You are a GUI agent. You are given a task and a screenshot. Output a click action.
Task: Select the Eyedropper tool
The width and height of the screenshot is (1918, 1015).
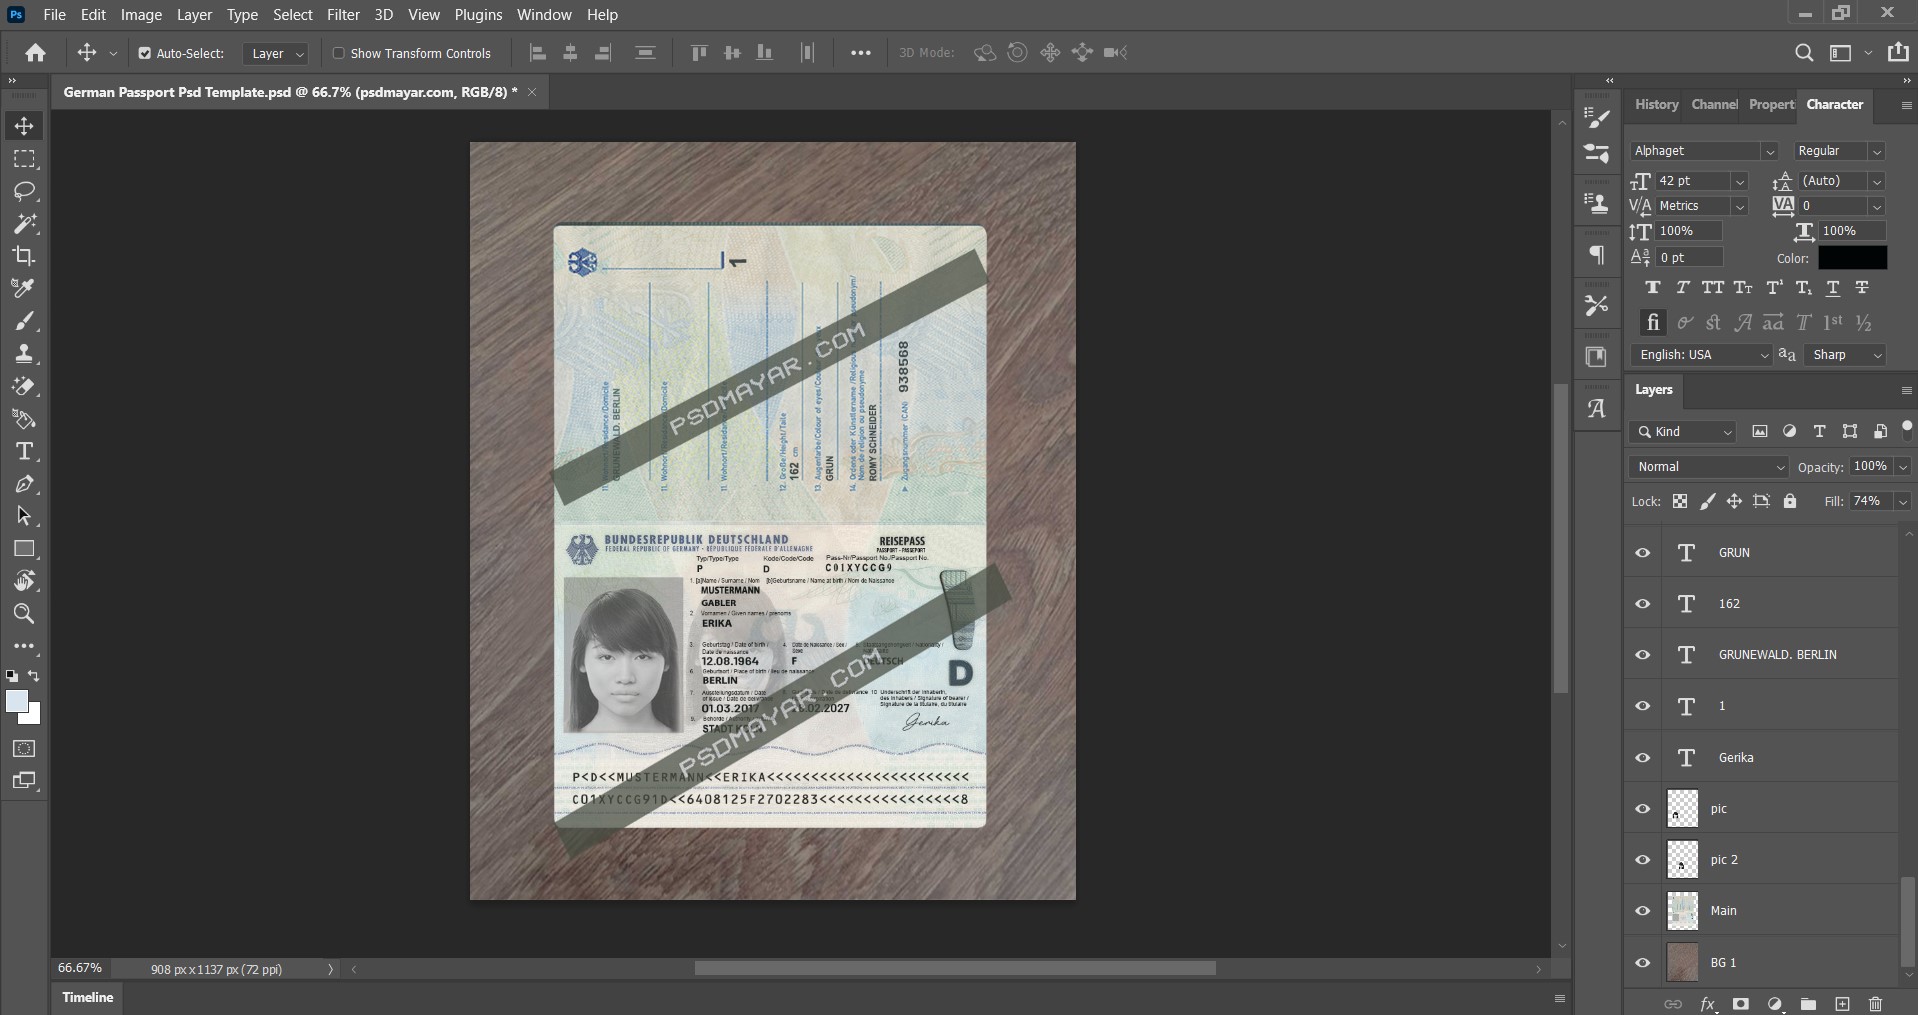click(24, 288)
